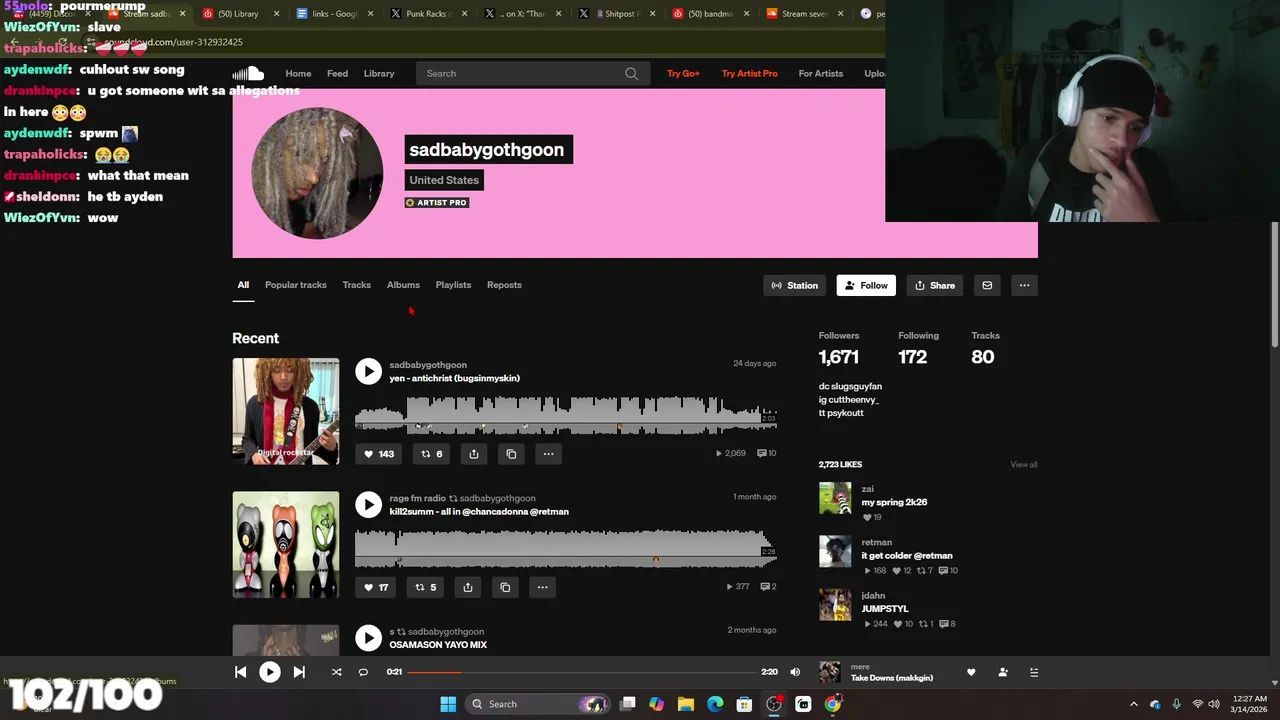This screenshot has width=1280, height=720.
Task: Switch to the Albums tab
Action: [x=403, y=285]
